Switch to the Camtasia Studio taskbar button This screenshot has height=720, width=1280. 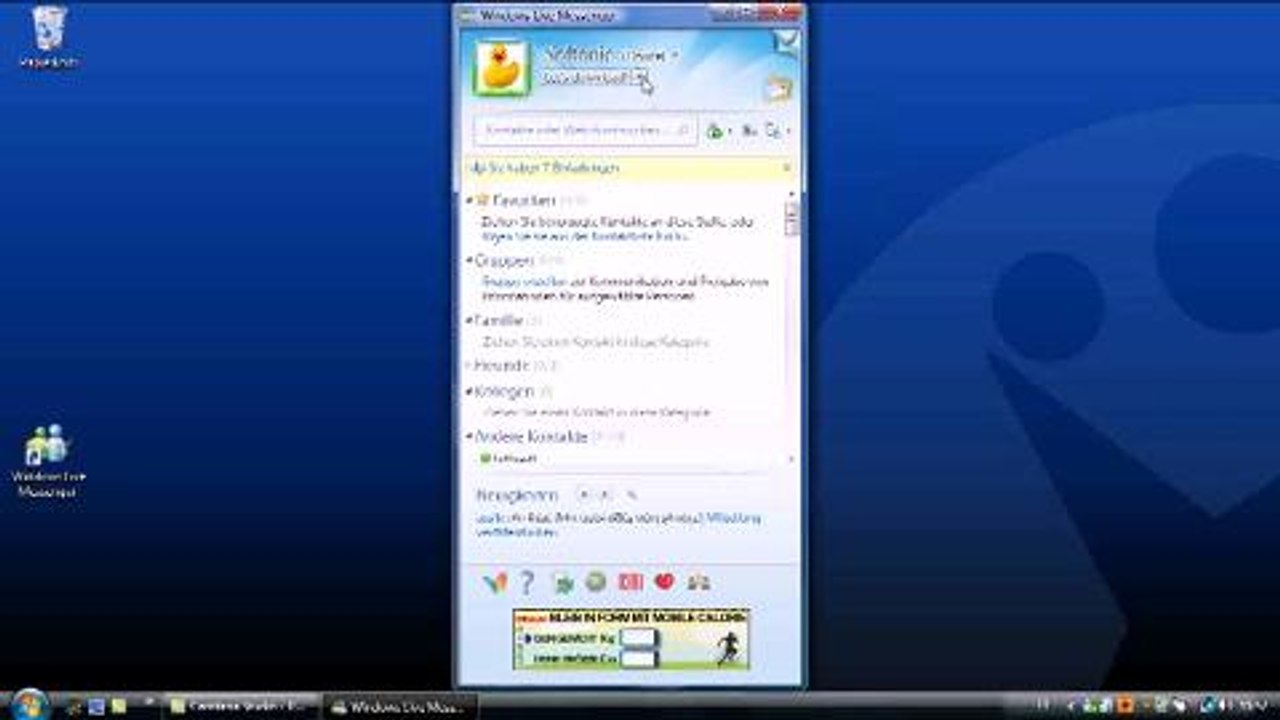[243, 707]
